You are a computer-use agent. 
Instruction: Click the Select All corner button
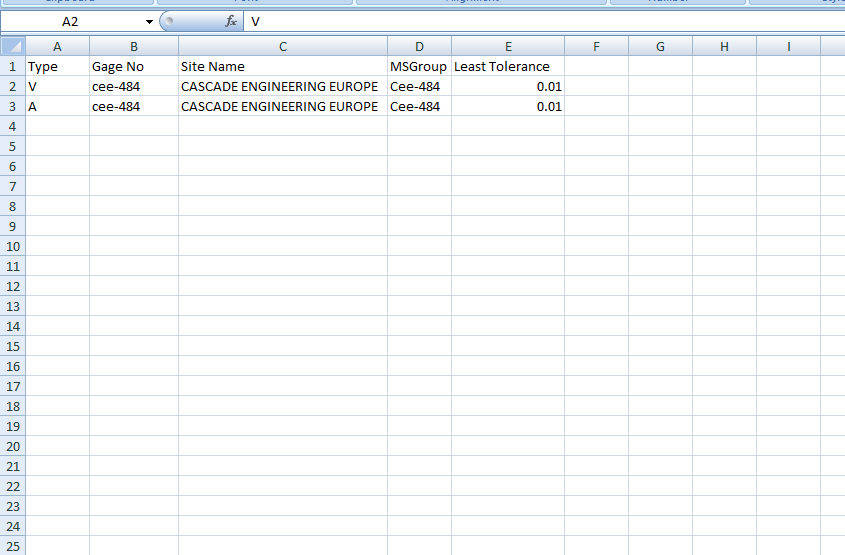click(13, 46)
